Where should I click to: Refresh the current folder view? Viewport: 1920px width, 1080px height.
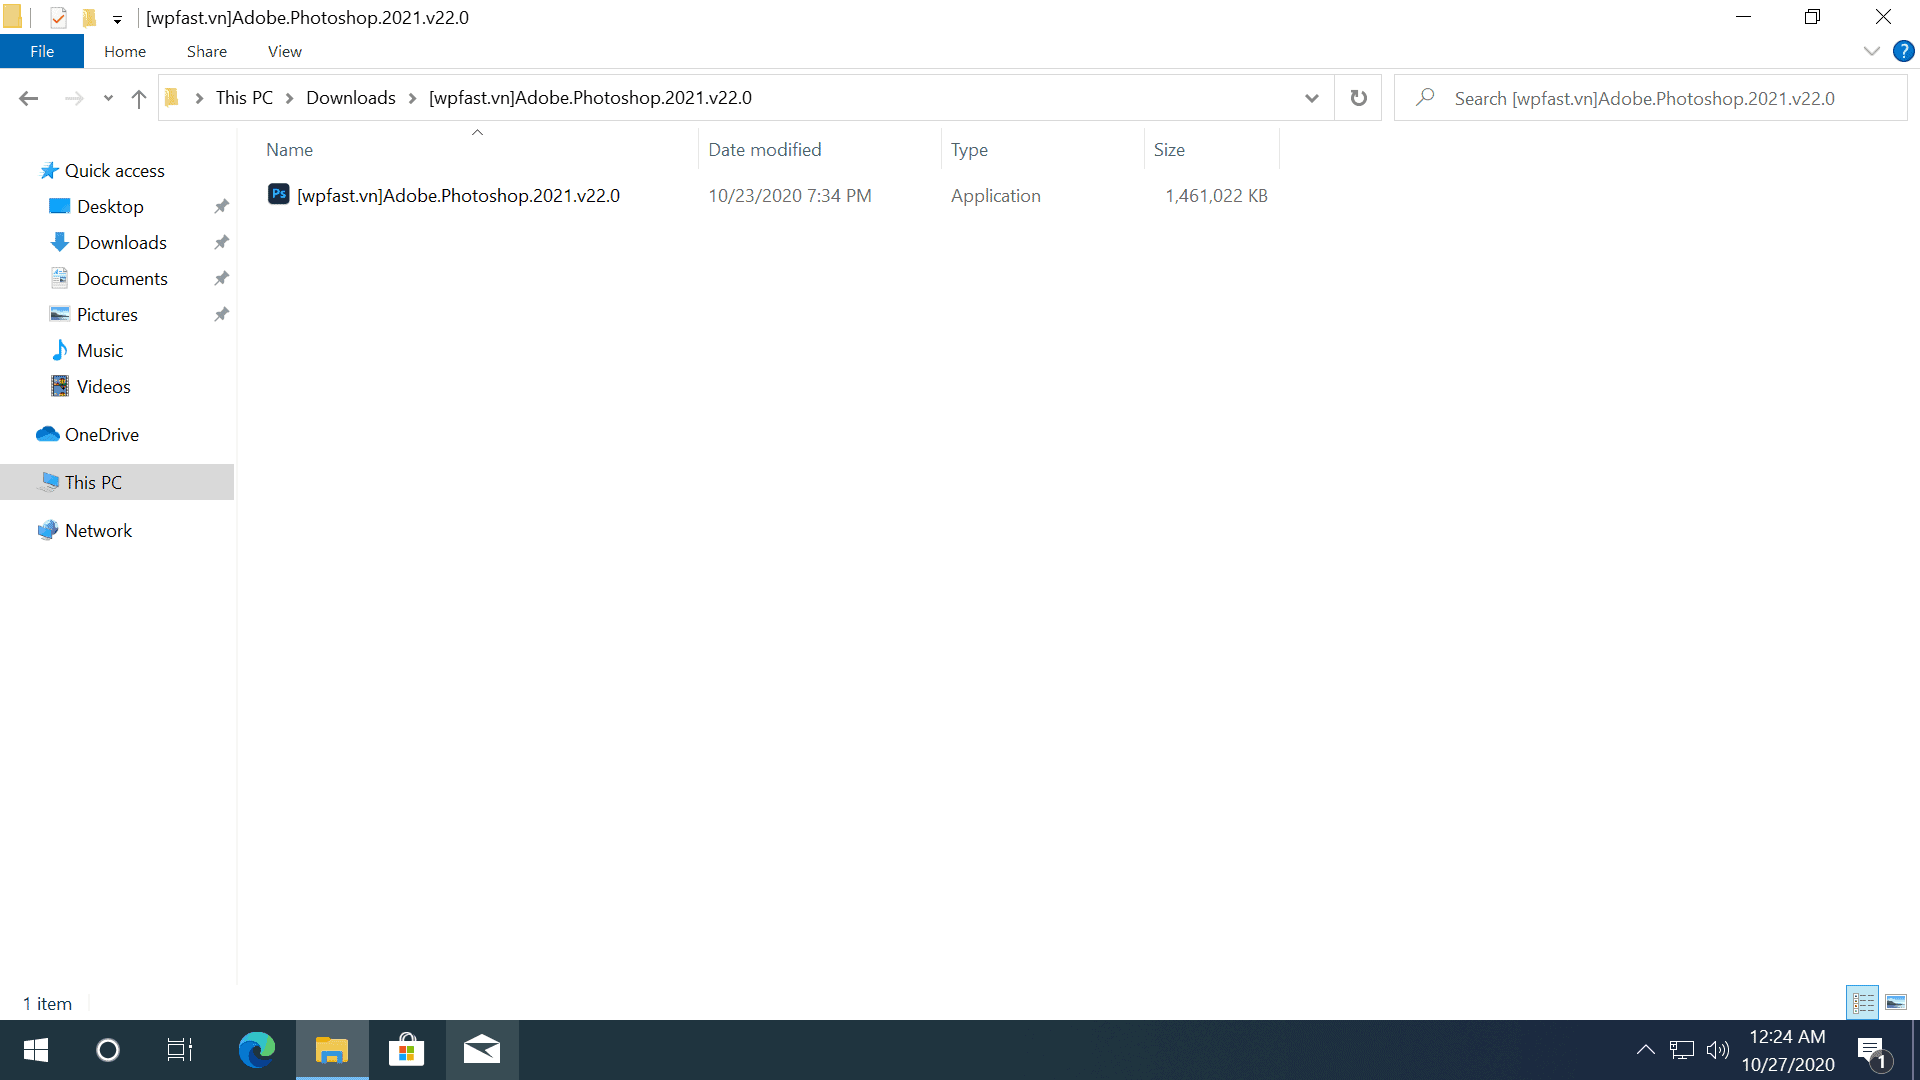point(1358,98)
